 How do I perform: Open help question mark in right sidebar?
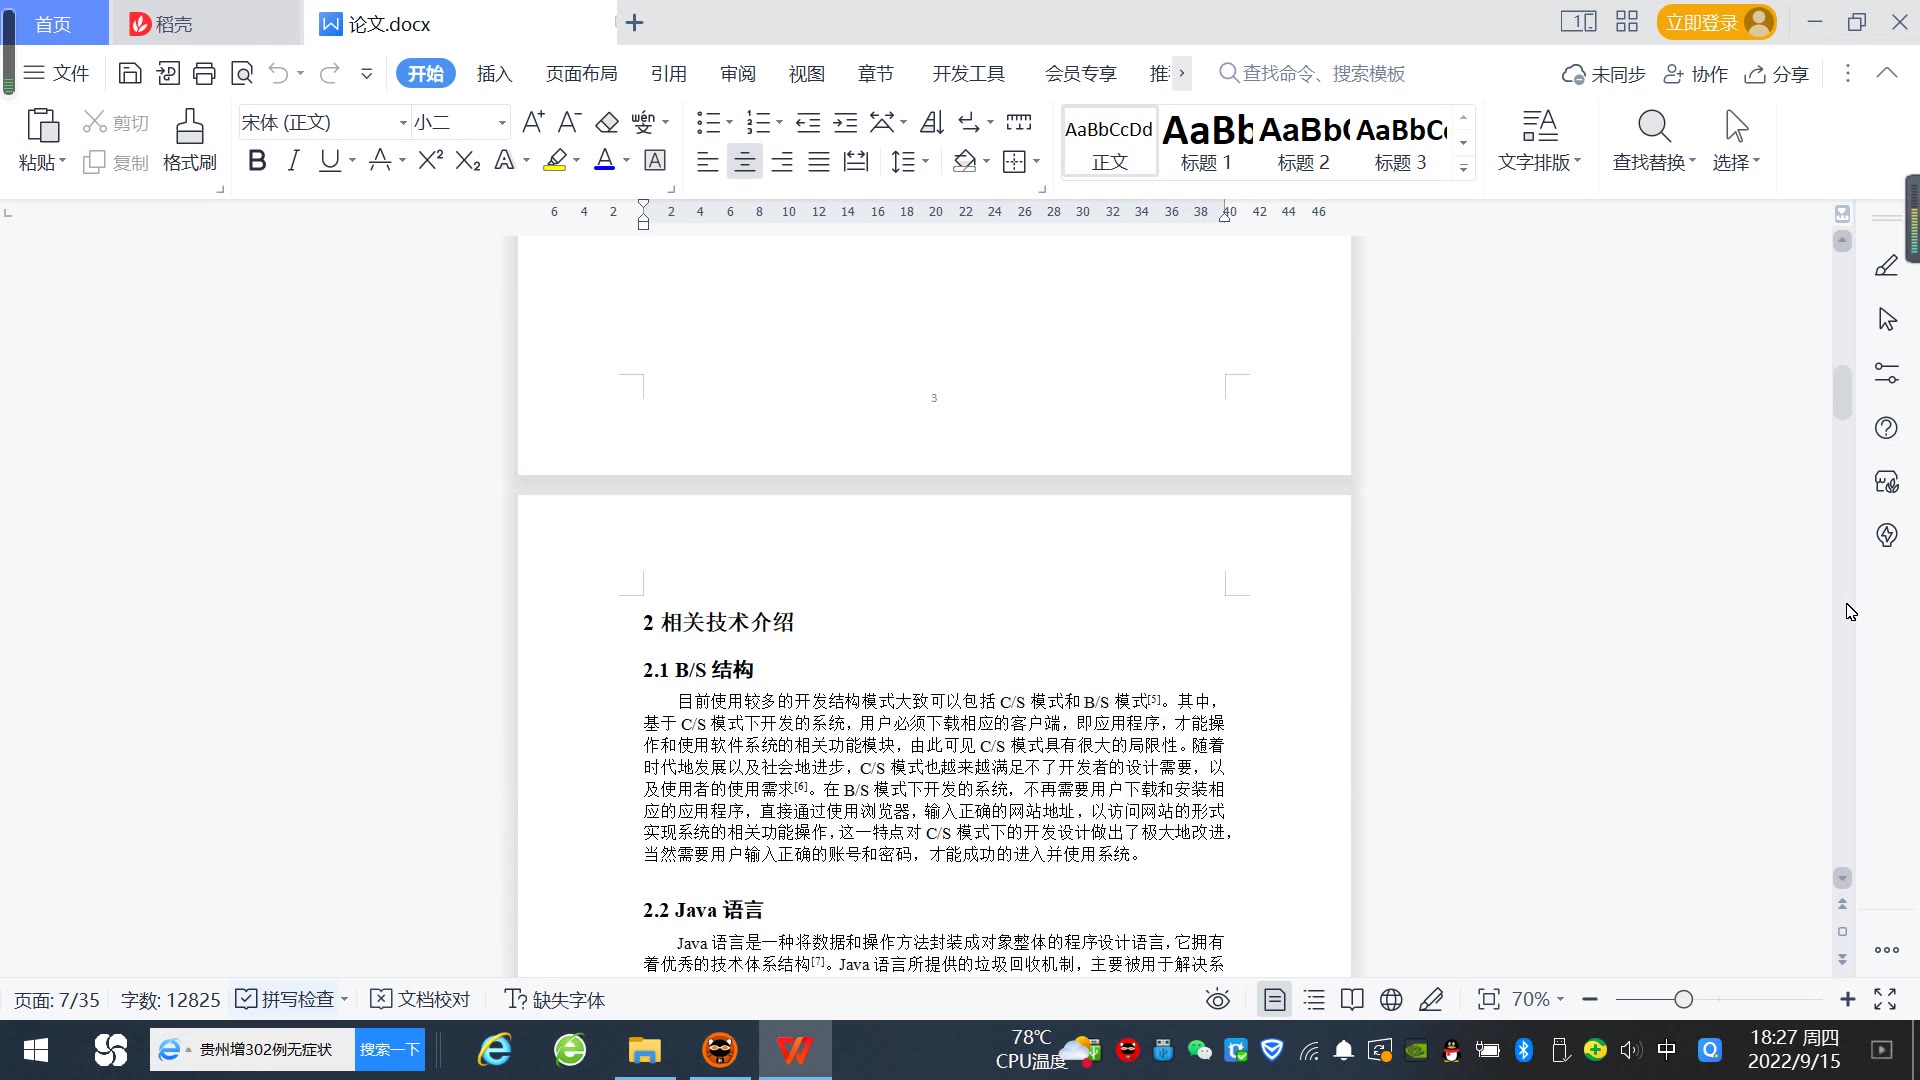pyautogui.click(x=1886, y=428)
